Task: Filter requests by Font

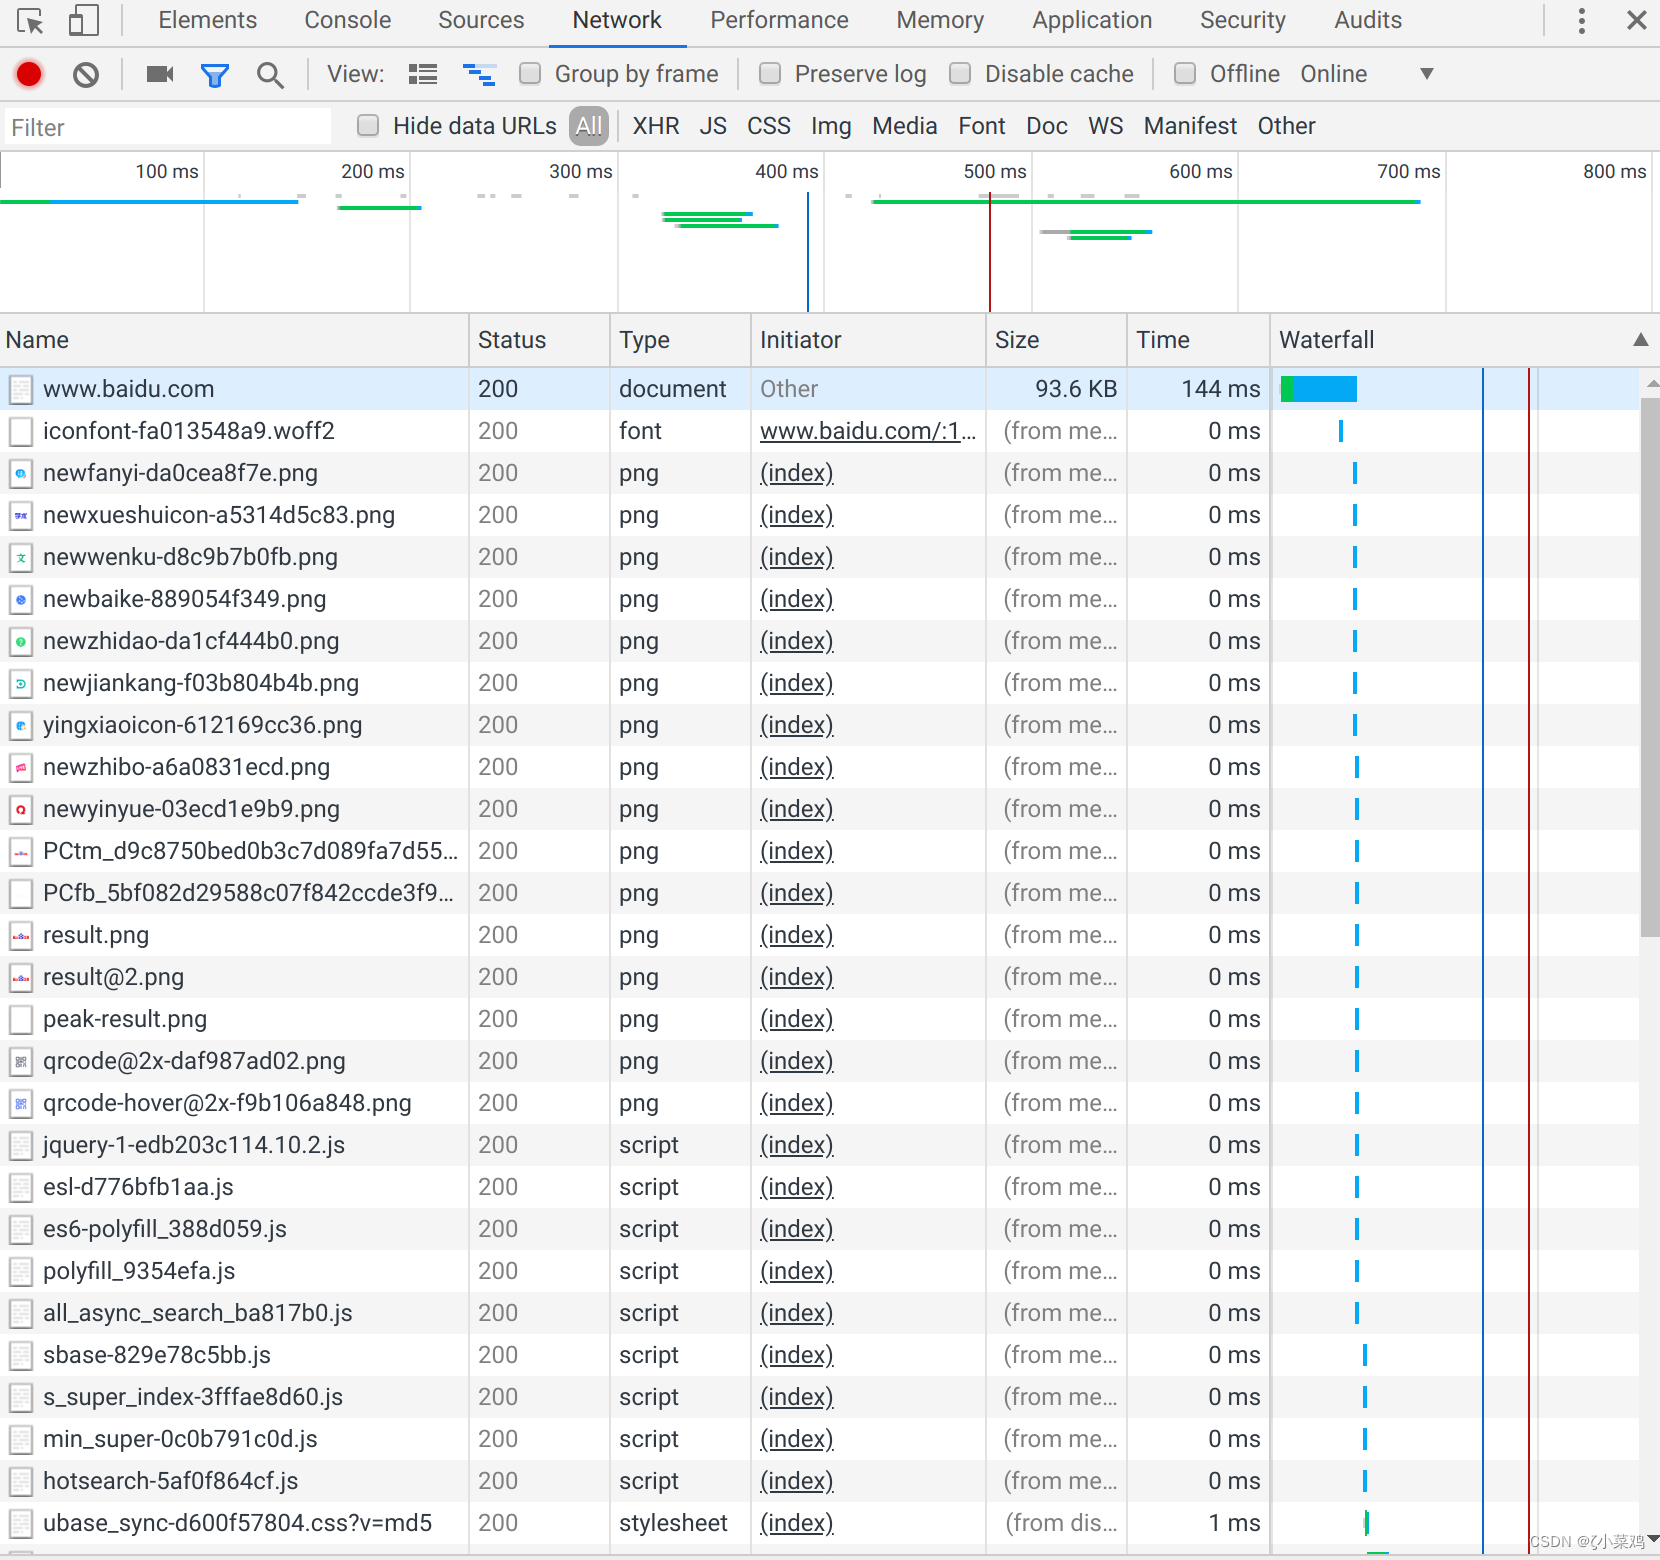Action: (x=982, y=126)
